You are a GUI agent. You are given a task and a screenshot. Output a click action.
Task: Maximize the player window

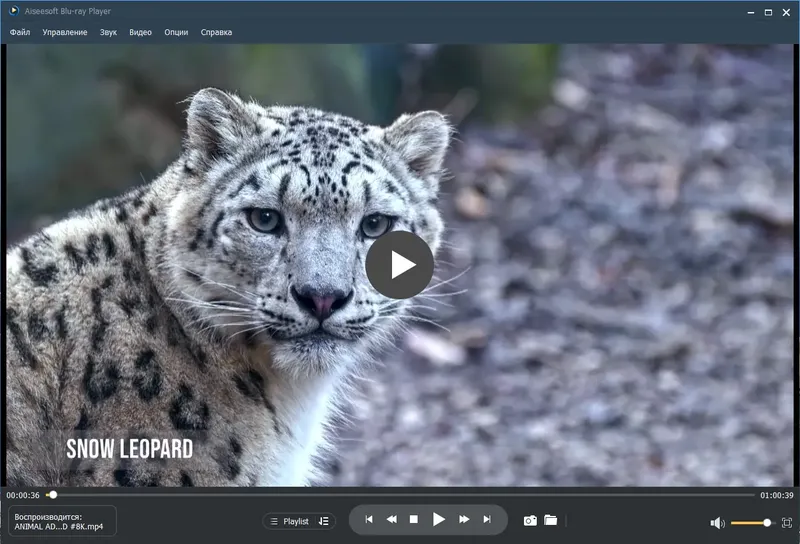click(x=768, y=12)
